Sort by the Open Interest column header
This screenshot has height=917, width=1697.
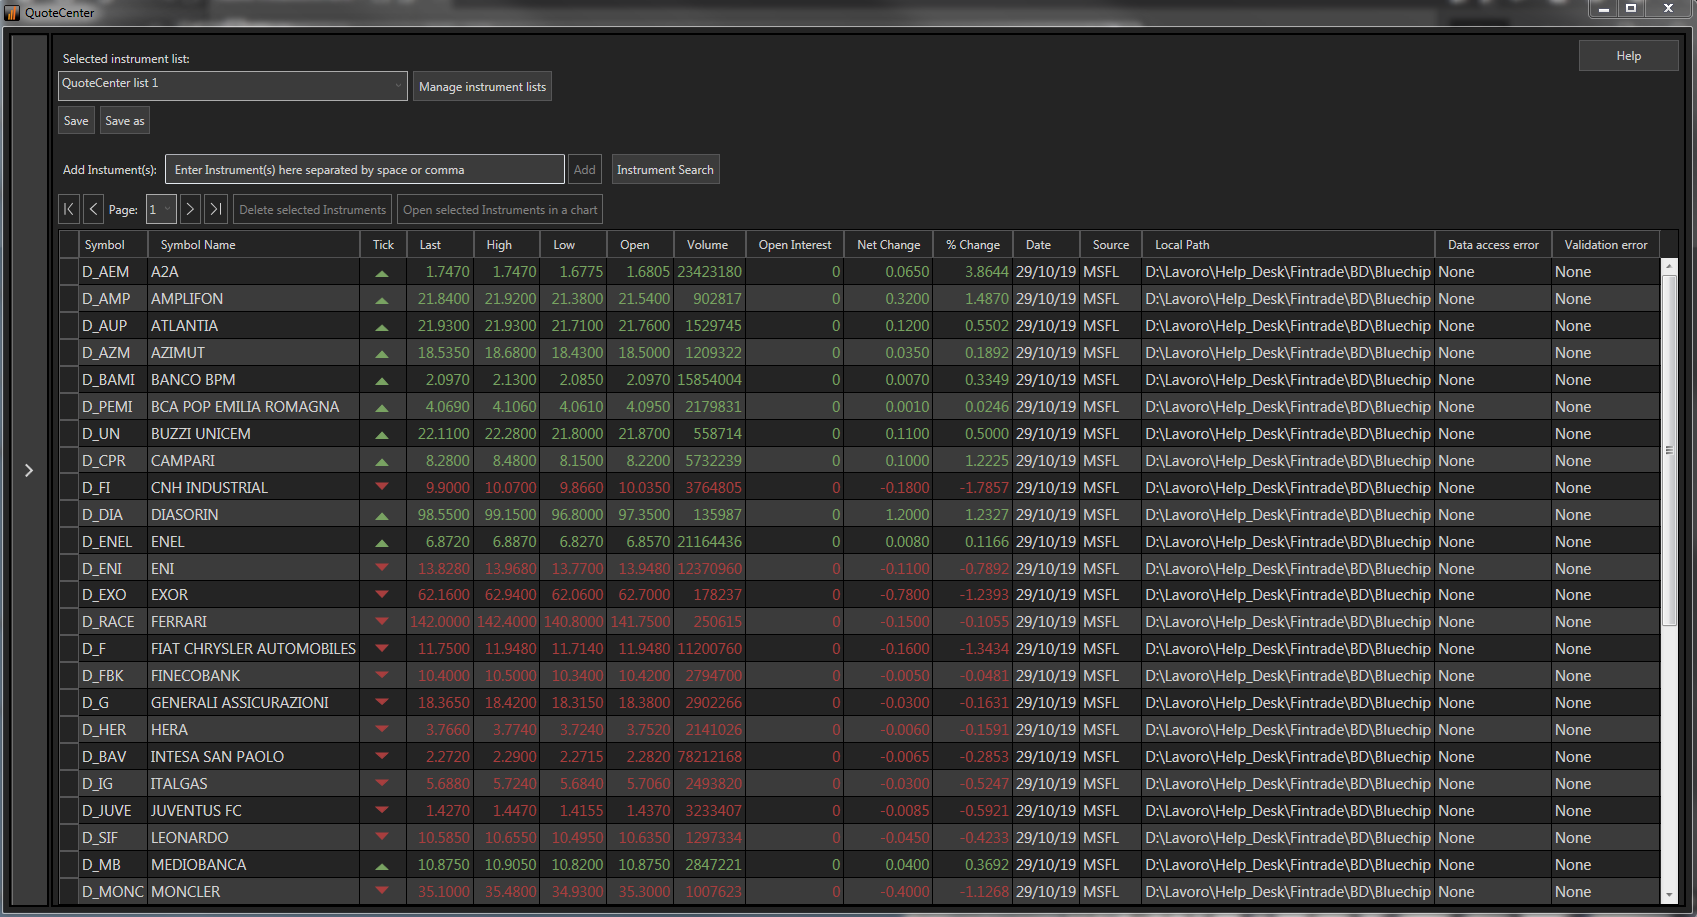point(795,245)
